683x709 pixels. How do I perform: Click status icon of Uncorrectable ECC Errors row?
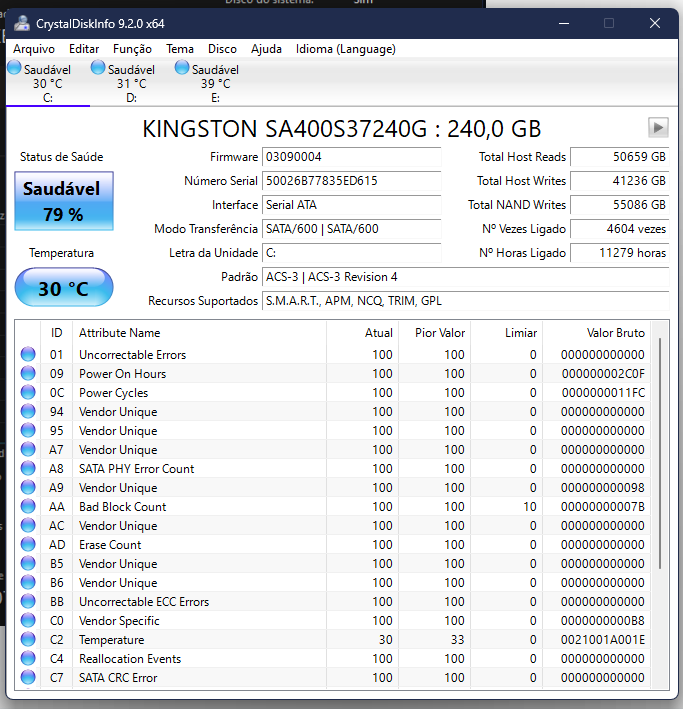pos(28,601)
